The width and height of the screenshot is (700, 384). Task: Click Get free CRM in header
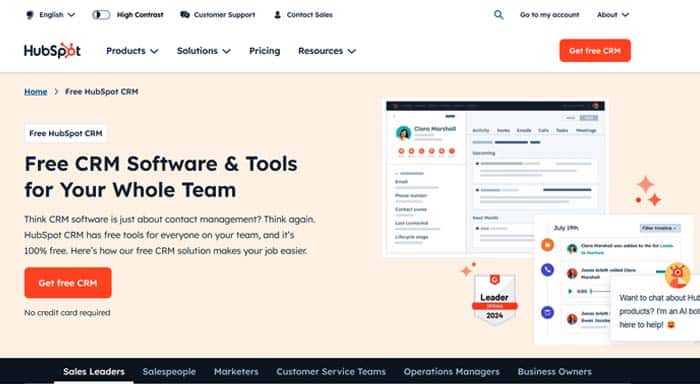[x=595, y=50]
